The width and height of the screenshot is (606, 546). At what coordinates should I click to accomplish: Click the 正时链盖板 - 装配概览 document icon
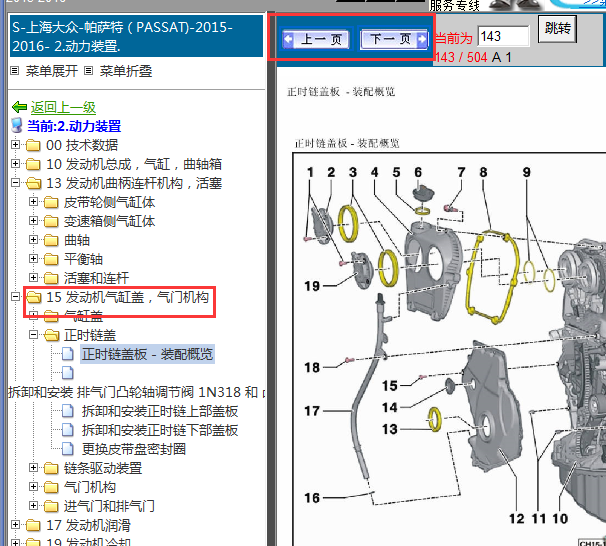click(68, 354)
